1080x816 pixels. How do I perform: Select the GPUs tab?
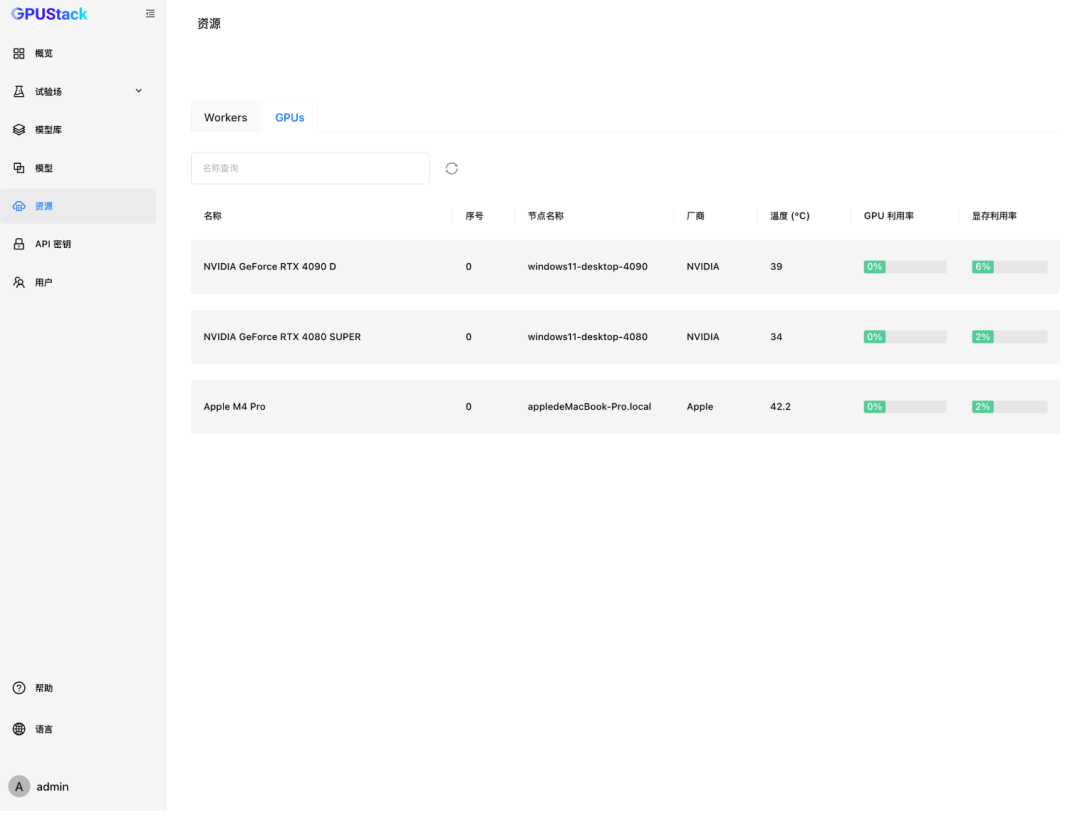coord(290,117)
